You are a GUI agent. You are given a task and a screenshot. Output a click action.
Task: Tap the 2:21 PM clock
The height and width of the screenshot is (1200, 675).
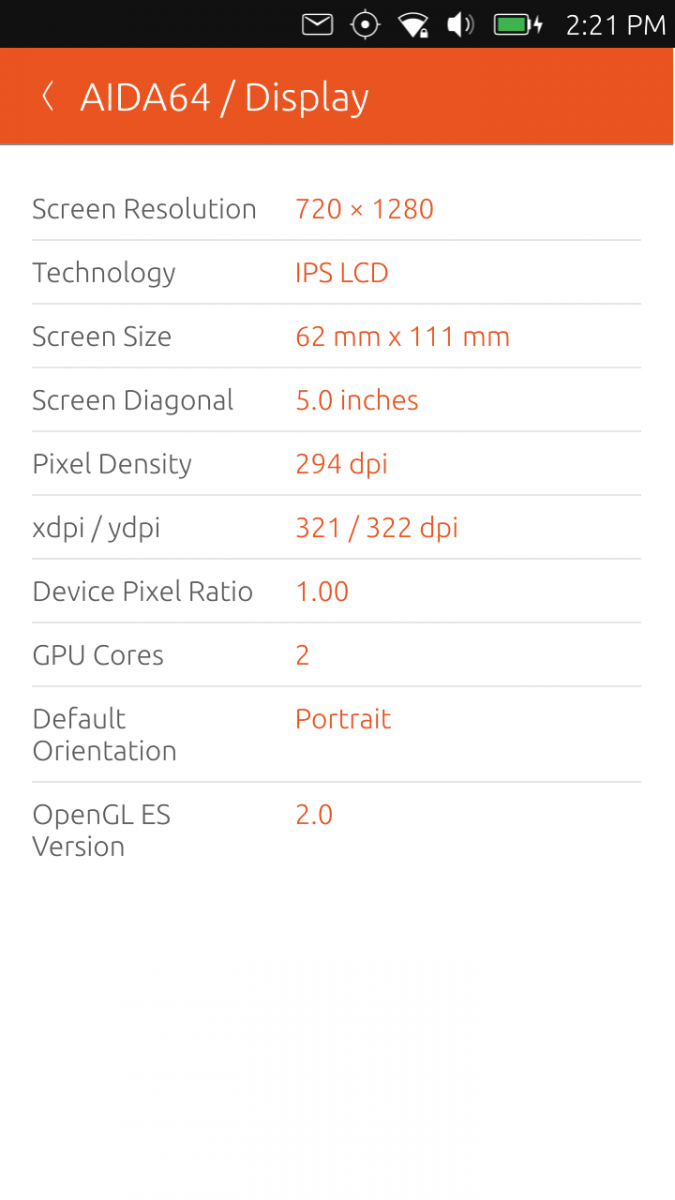615,25
